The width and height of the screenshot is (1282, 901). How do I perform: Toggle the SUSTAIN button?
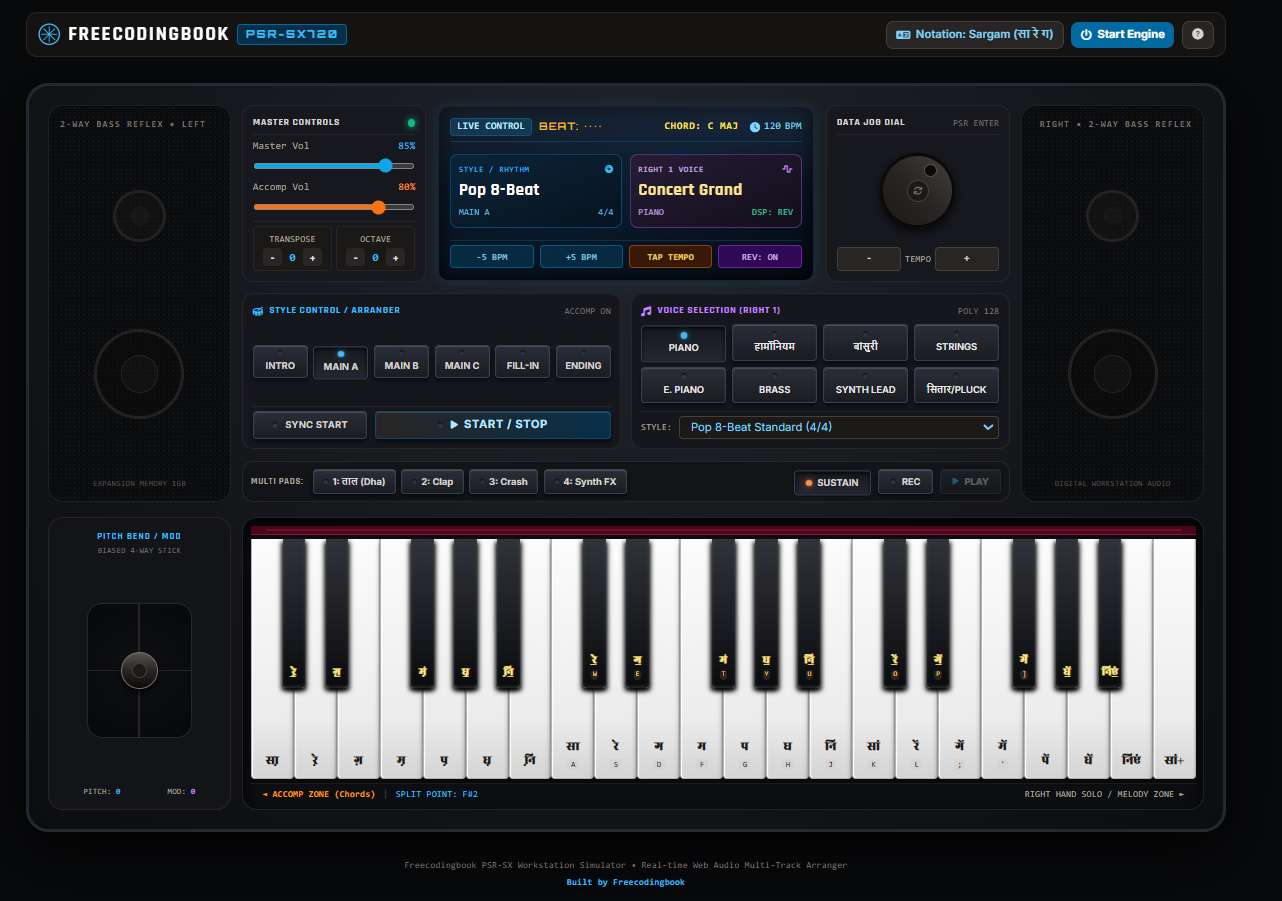[x=832, y=482]
